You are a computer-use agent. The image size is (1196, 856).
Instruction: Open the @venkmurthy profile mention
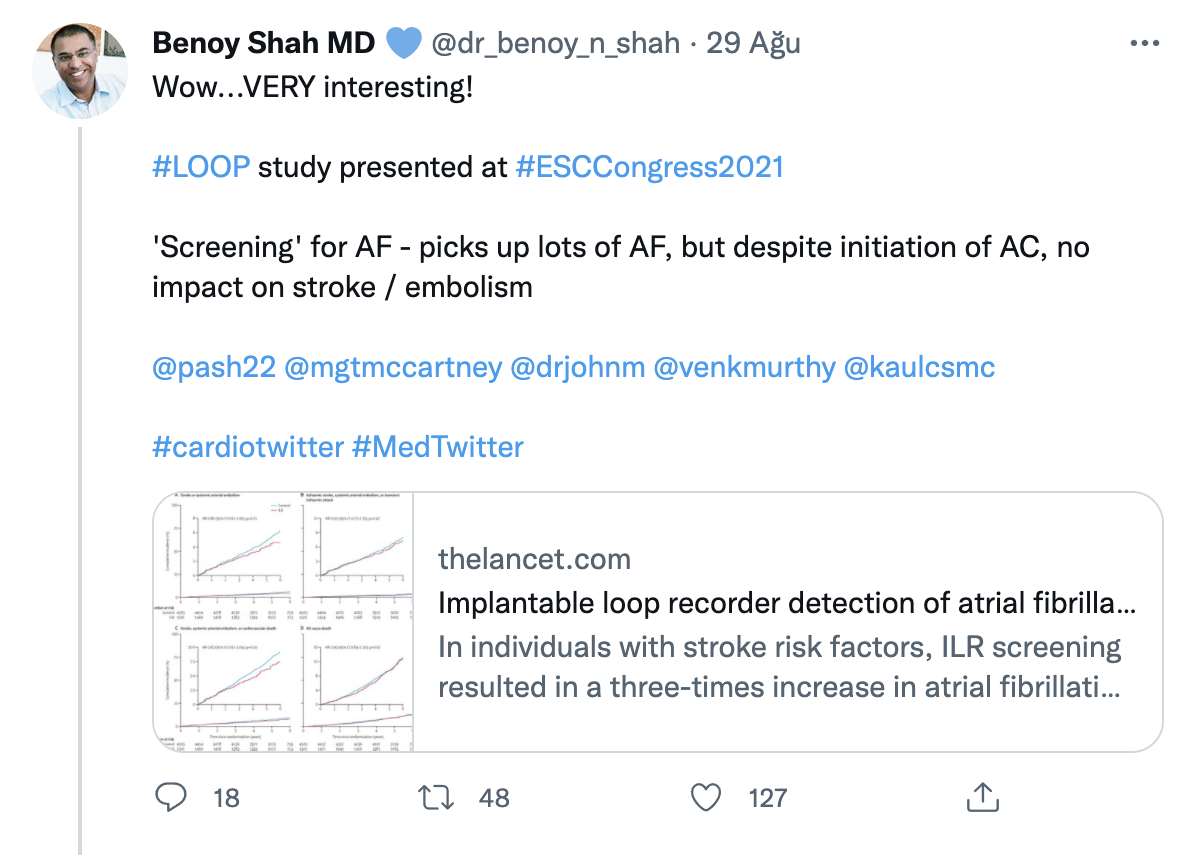point(744,367)
